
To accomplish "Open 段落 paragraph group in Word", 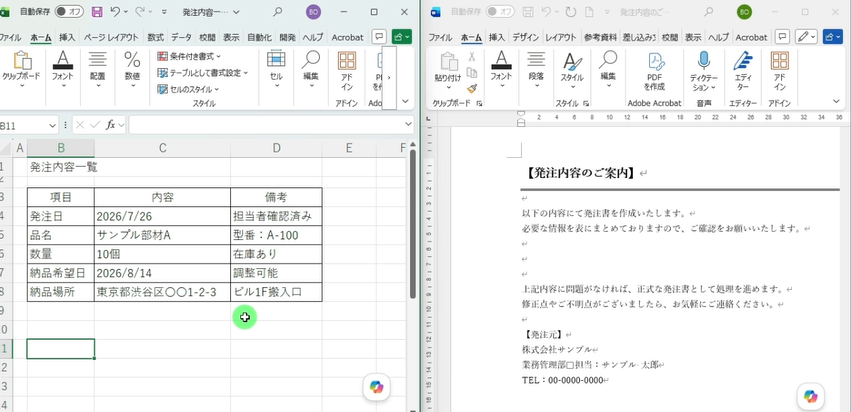I will [x=536, y=69].
